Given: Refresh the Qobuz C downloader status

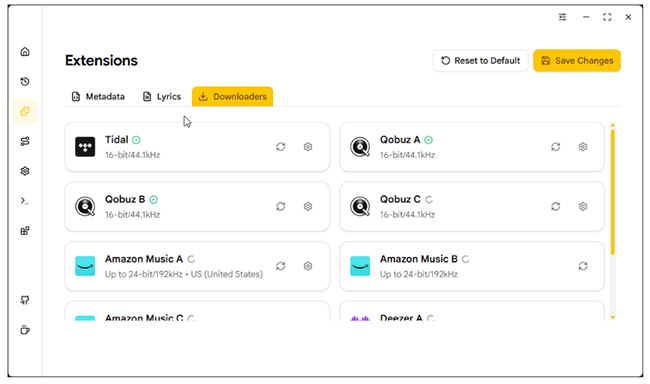Looking at the screenshot, I should pos(555,207).
